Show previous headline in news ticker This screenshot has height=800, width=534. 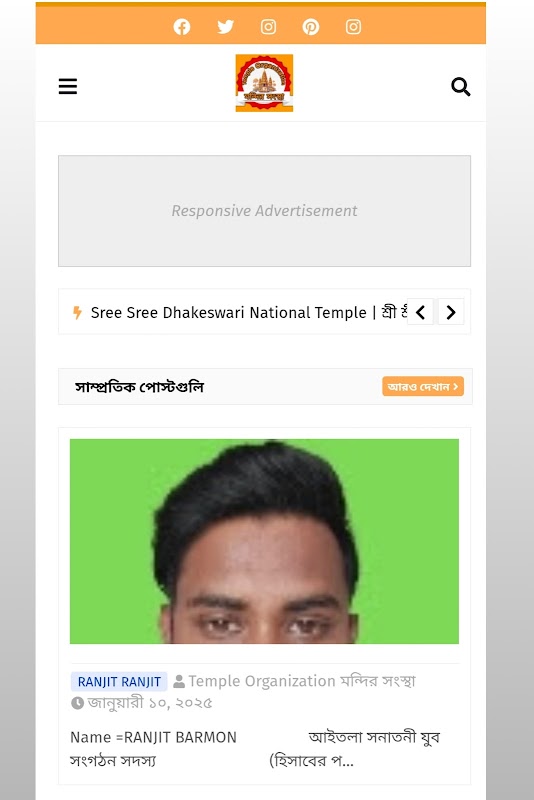click(420, 312)
